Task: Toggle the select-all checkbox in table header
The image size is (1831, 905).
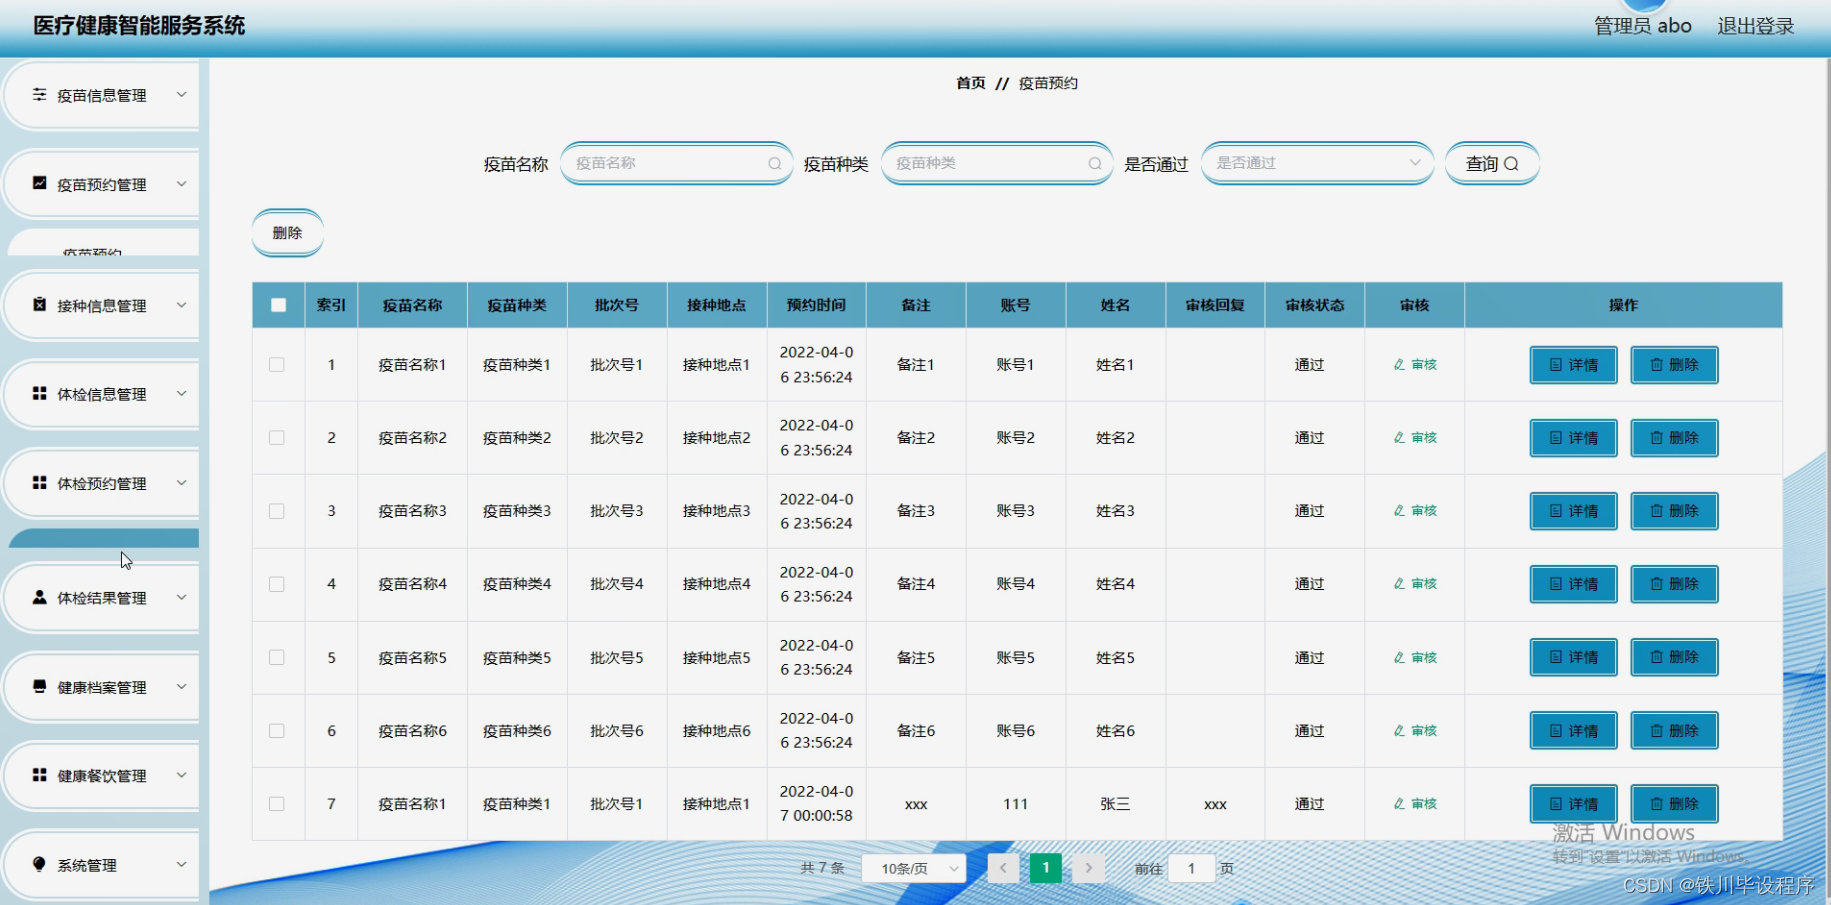Action: 278,305
